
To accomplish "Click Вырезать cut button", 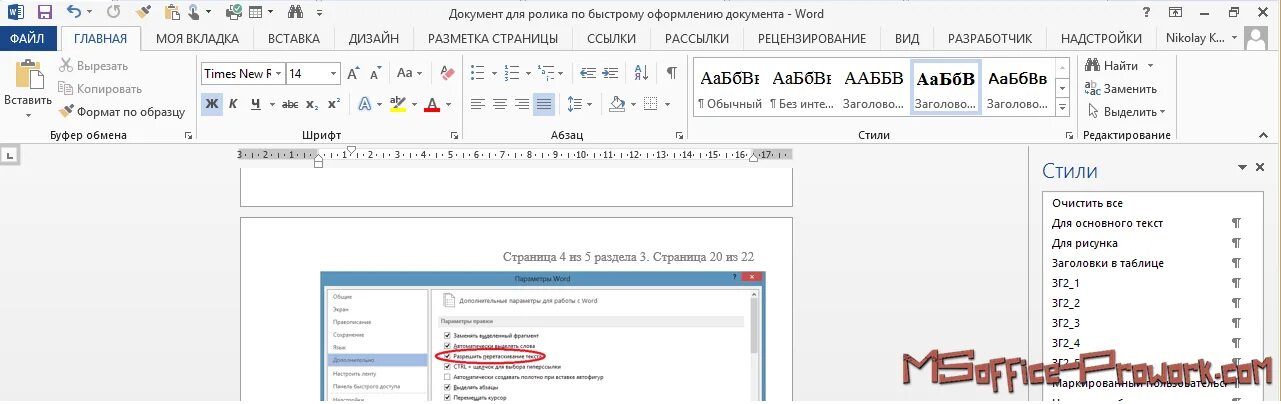I will pyautogui.click(x=93, y=66).
